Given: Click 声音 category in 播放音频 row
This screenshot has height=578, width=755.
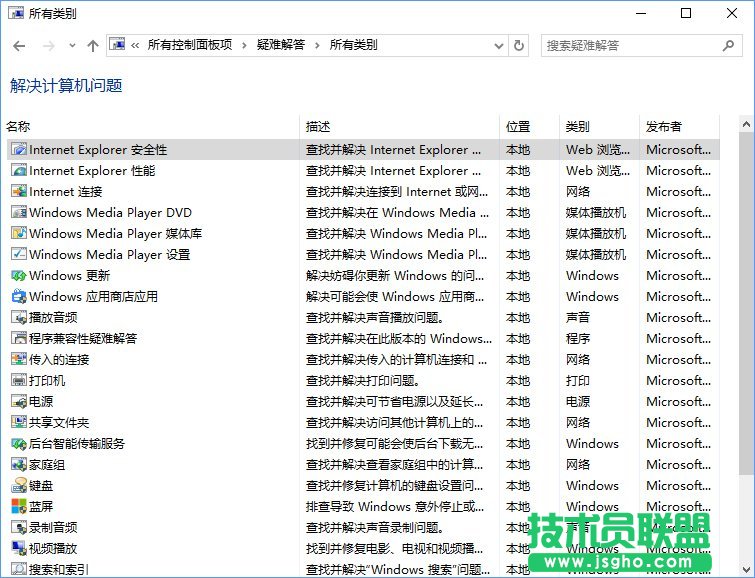Looking at the screenshot, I should point(577,317).
